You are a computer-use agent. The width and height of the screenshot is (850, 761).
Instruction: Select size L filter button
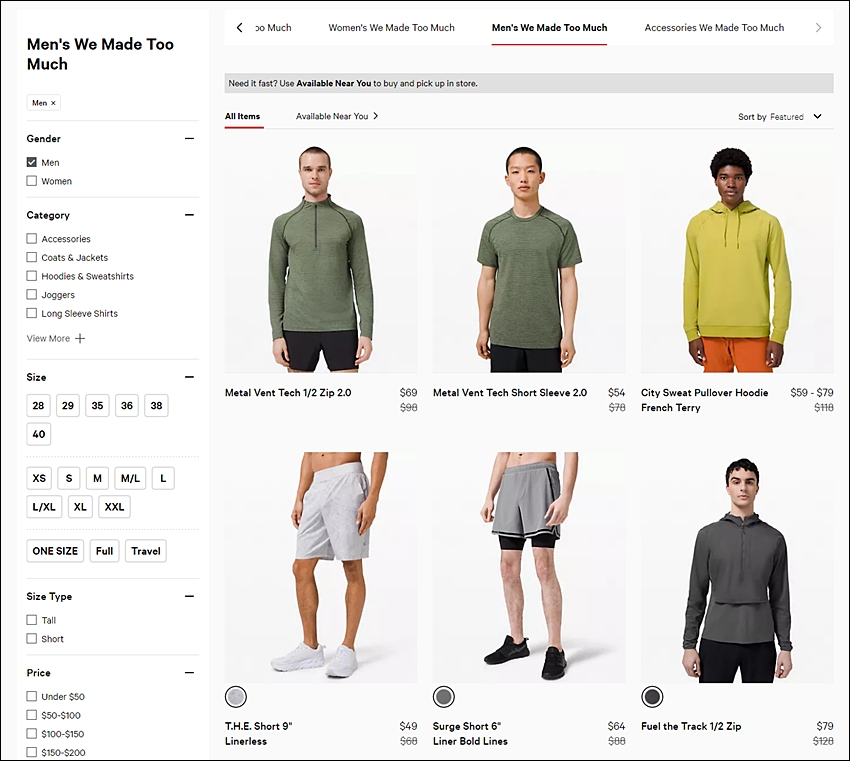pos(163,478)
